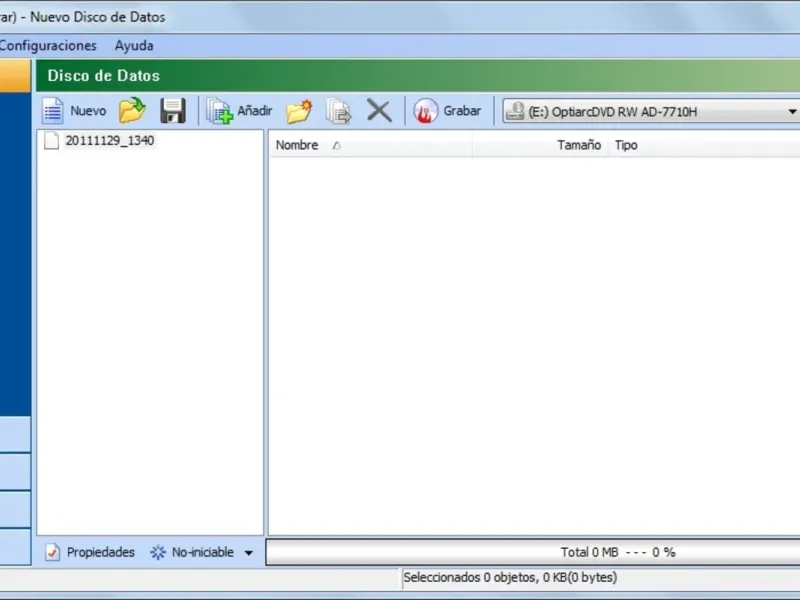
Task: Click Grabar to burn the disc
Action: (447, 111)
